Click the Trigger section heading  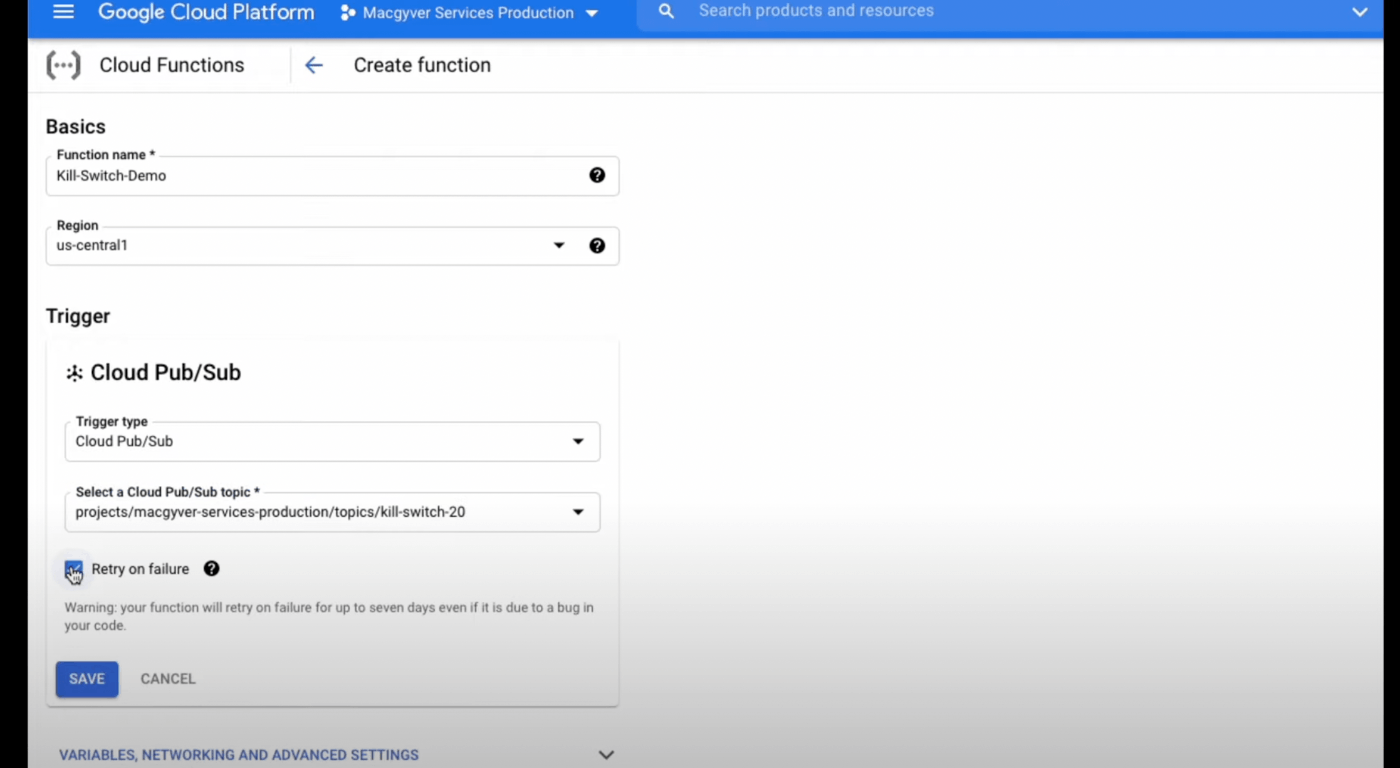pos(78,316)
